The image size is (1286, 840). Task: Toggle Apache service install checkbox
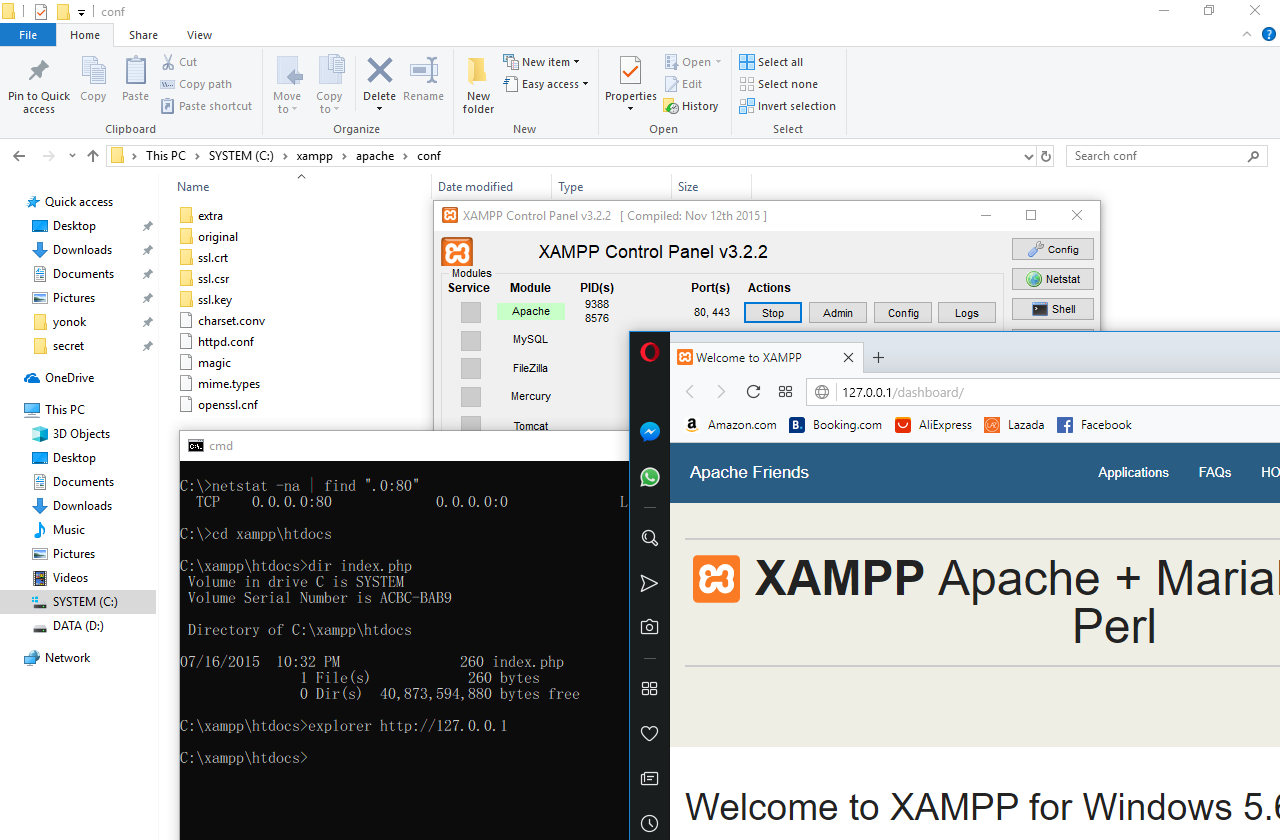pyautogui.click(x=470, y=313)
